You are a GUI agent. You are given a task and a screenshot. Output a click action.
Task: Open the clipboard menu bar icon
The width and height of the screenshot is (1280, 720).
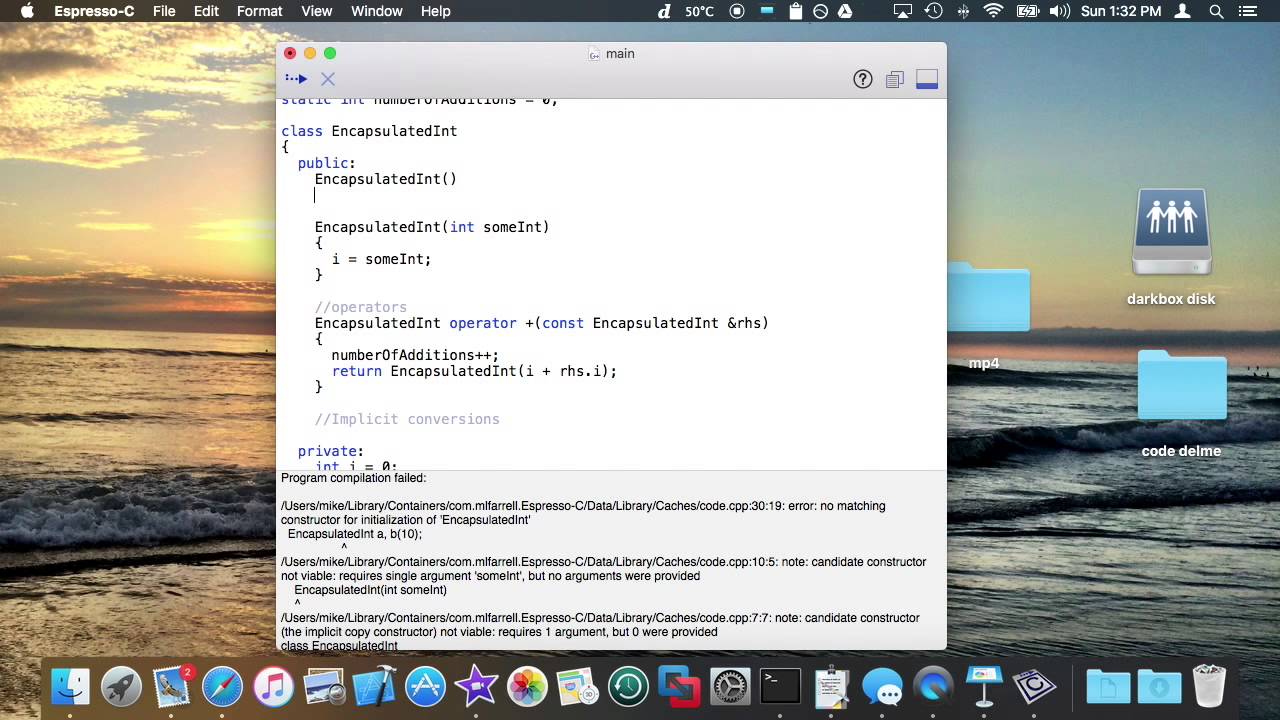coord(795,11)
